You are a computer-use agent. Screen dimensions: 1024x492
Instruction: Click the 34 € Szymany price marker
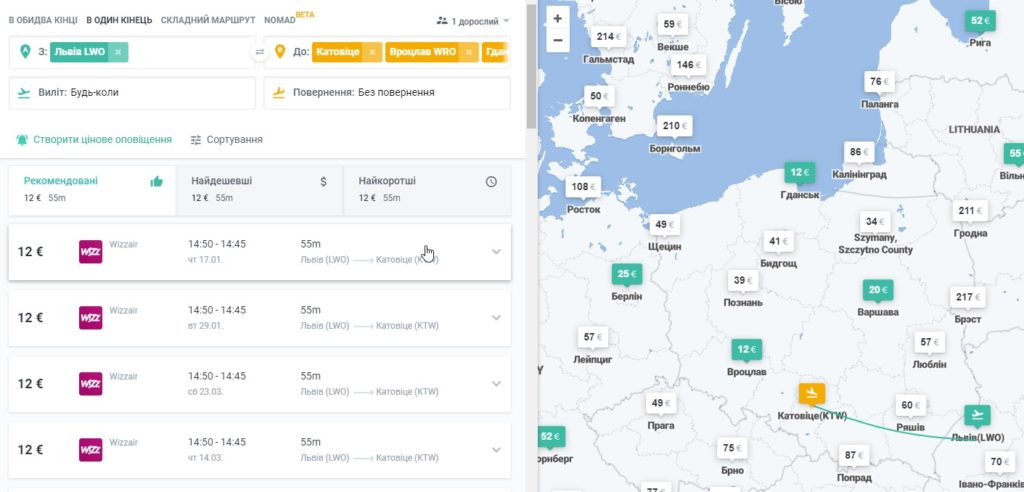[875, 222]
